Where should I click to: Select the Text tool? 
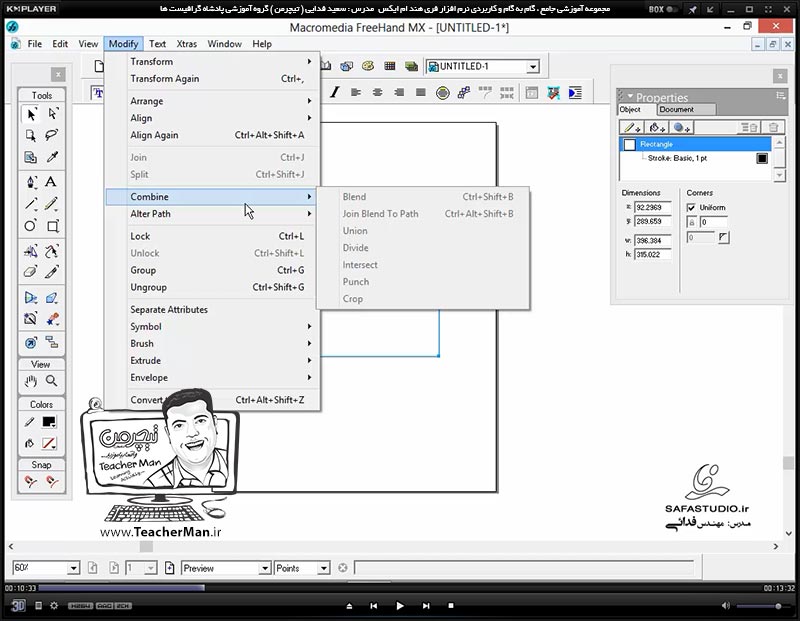(x=51, y=182)
